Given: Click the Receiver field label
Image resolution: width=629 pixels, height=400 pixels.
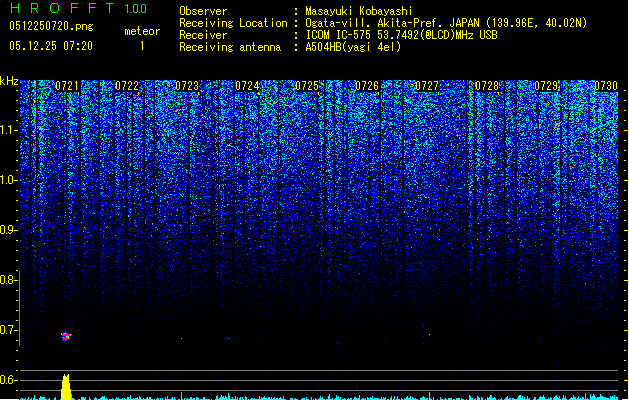Looking at the screenshot, I should coord(203,35).
